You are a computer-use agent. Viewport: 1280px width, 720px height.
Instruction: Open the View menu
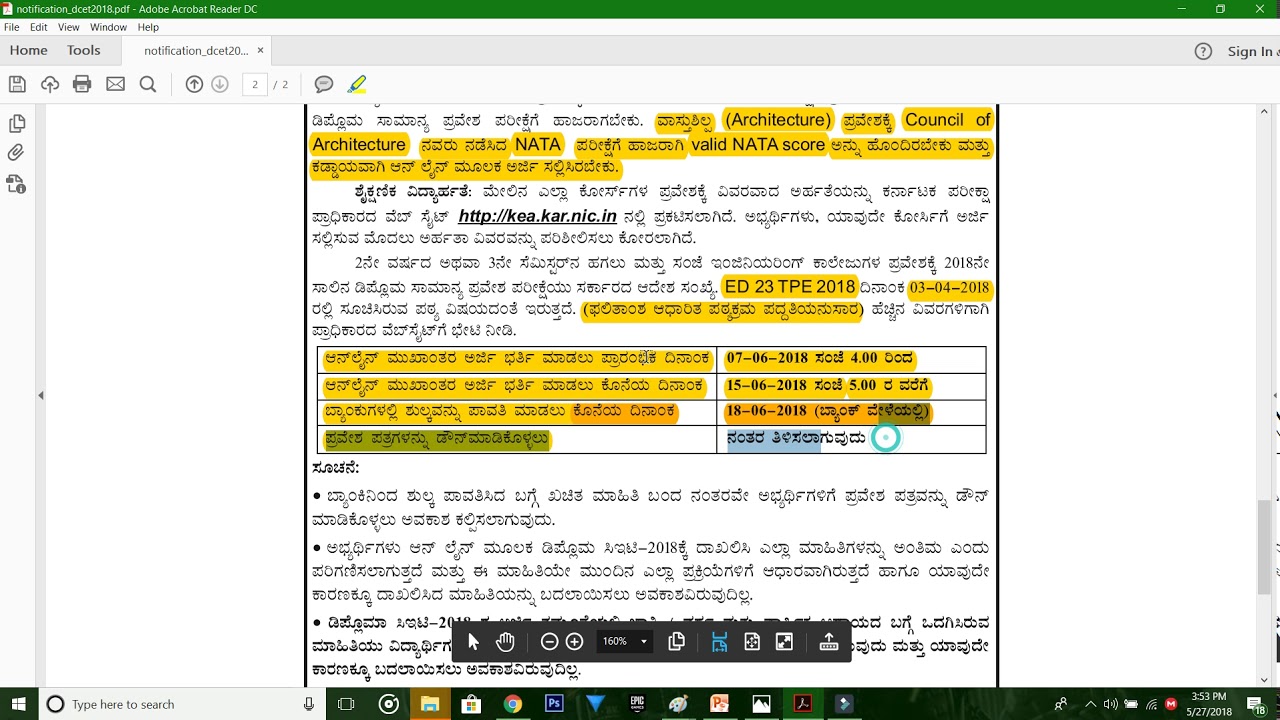coord(69,27)
